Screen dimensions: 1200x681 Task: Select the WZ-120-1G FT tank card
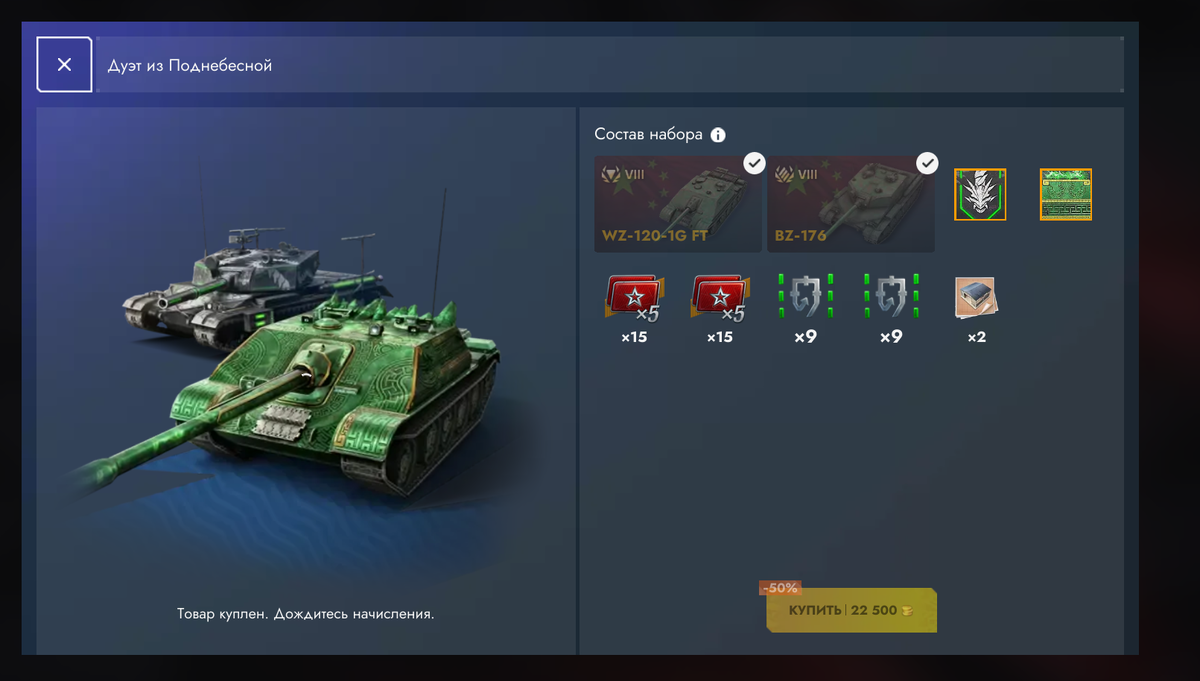(678, 203)
